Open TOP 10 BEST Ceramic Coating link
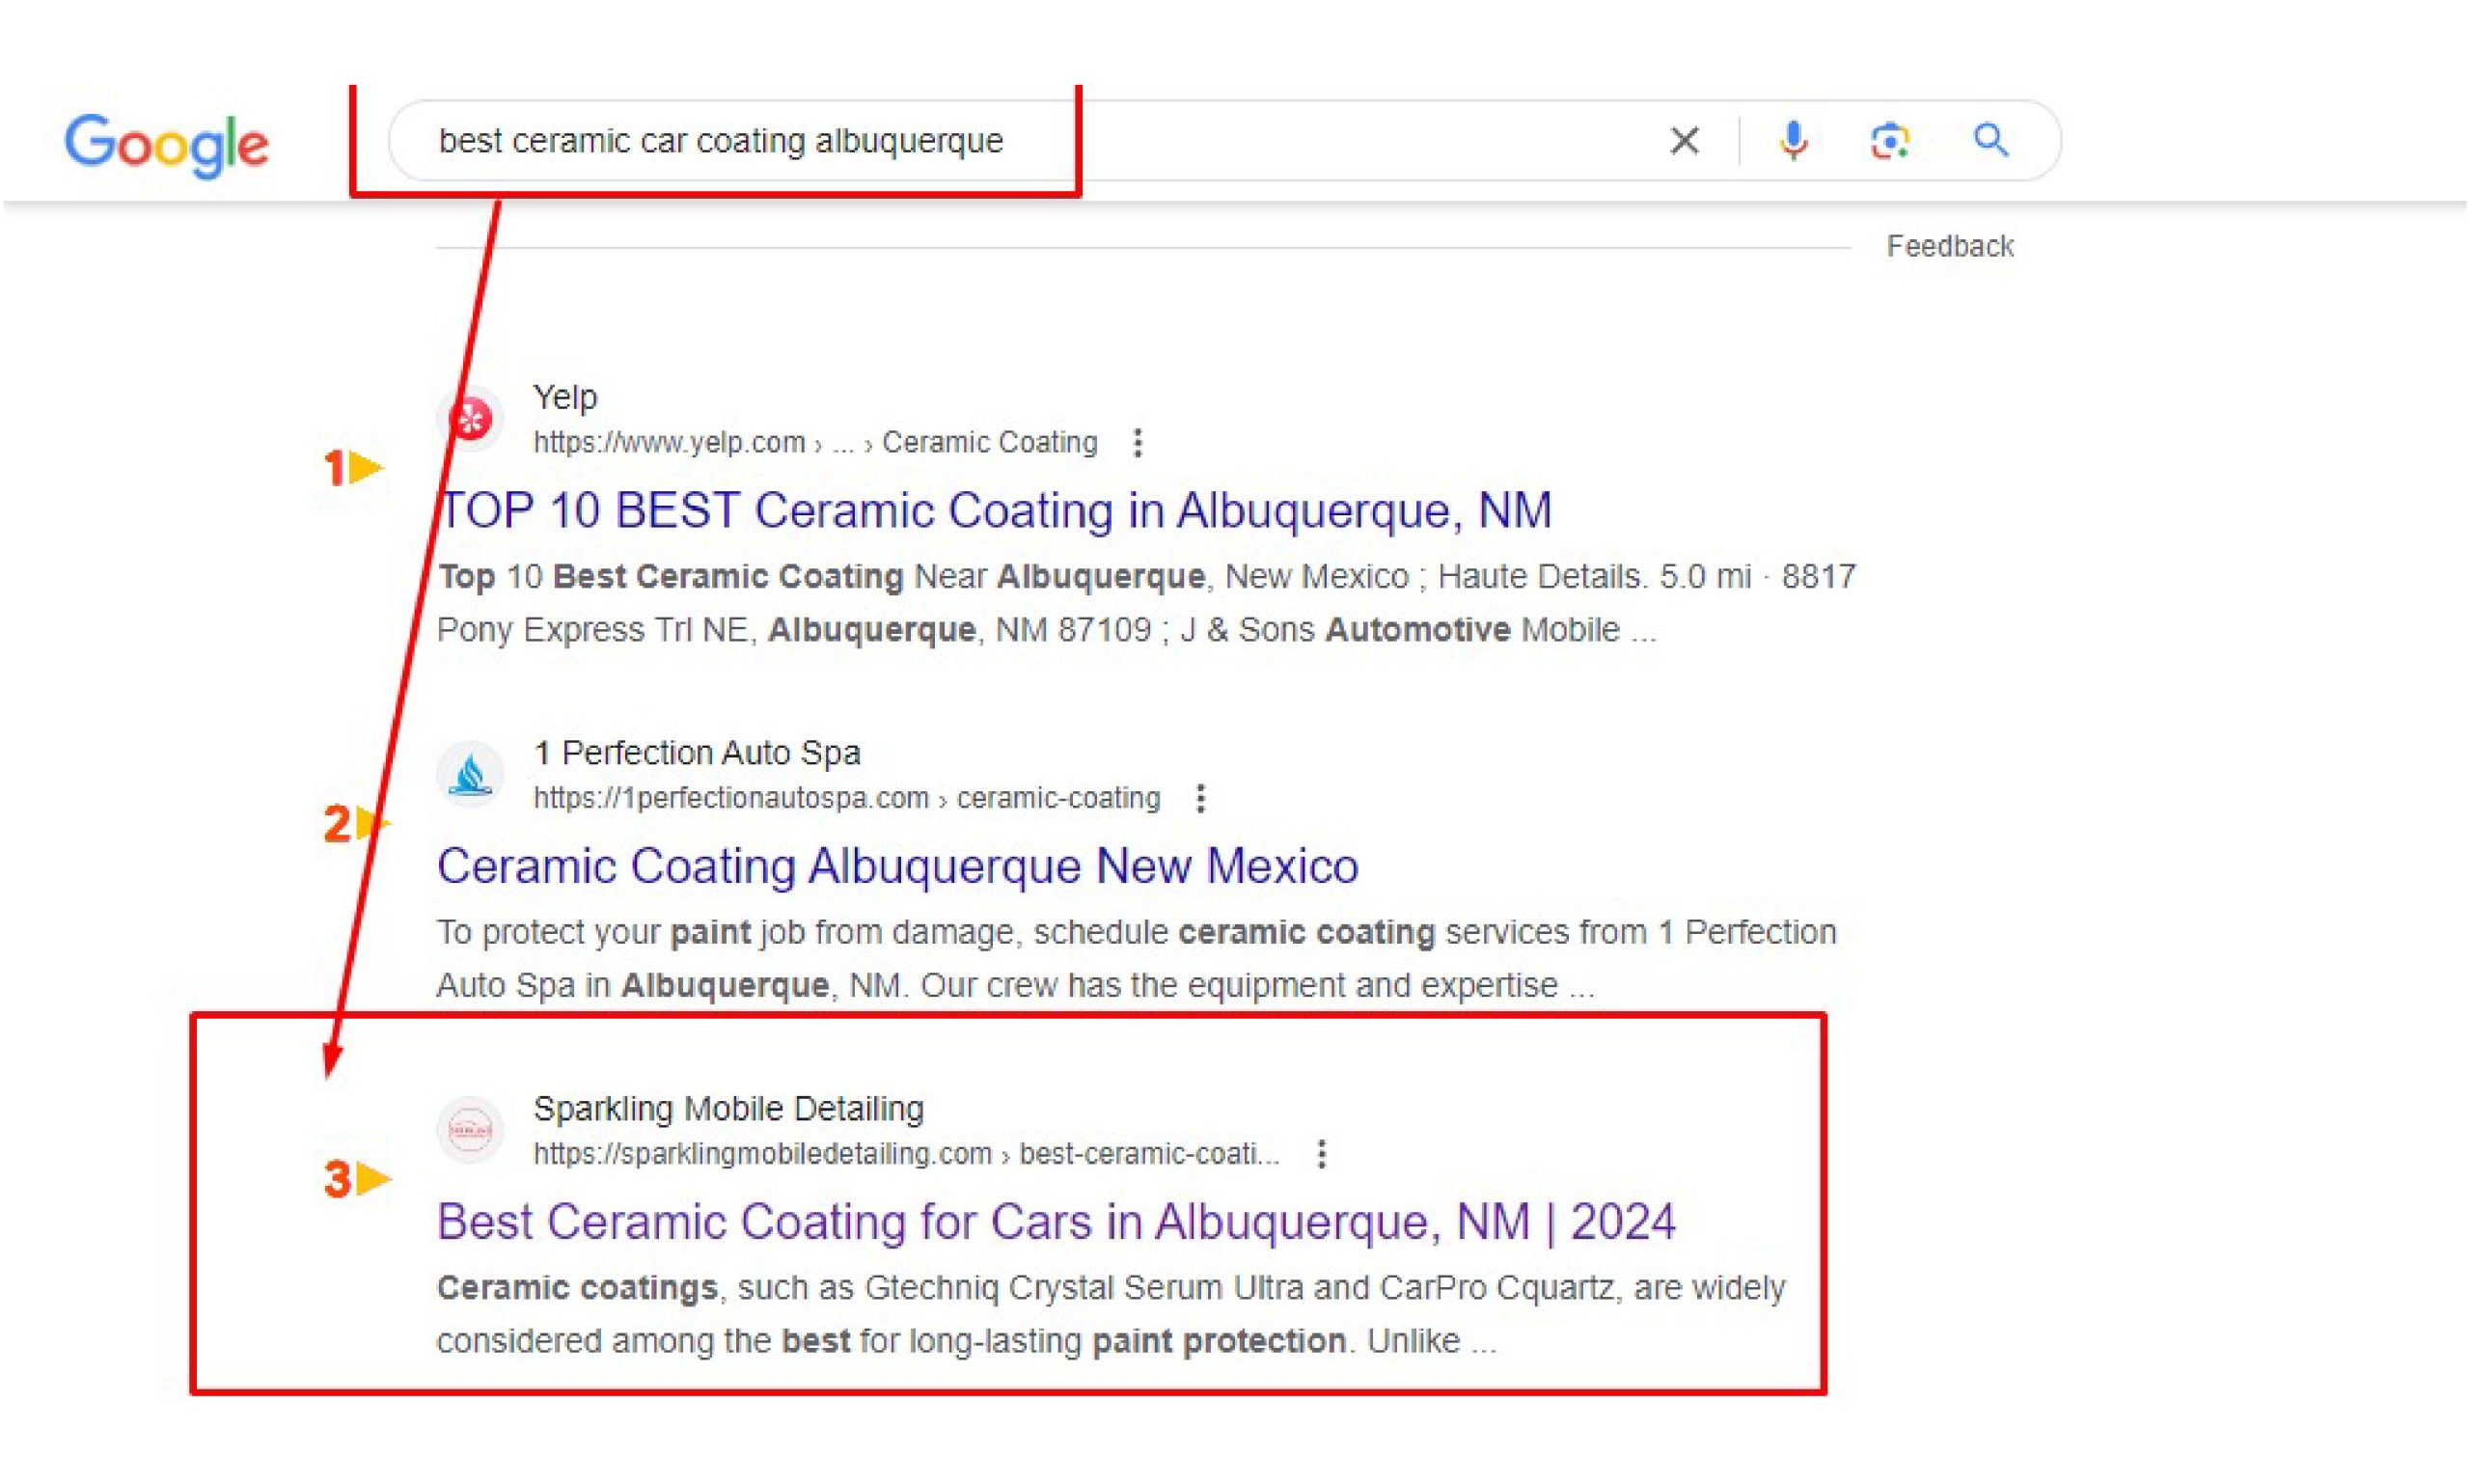Screen dimensions: 2470x1484 [x=995, y=510]
